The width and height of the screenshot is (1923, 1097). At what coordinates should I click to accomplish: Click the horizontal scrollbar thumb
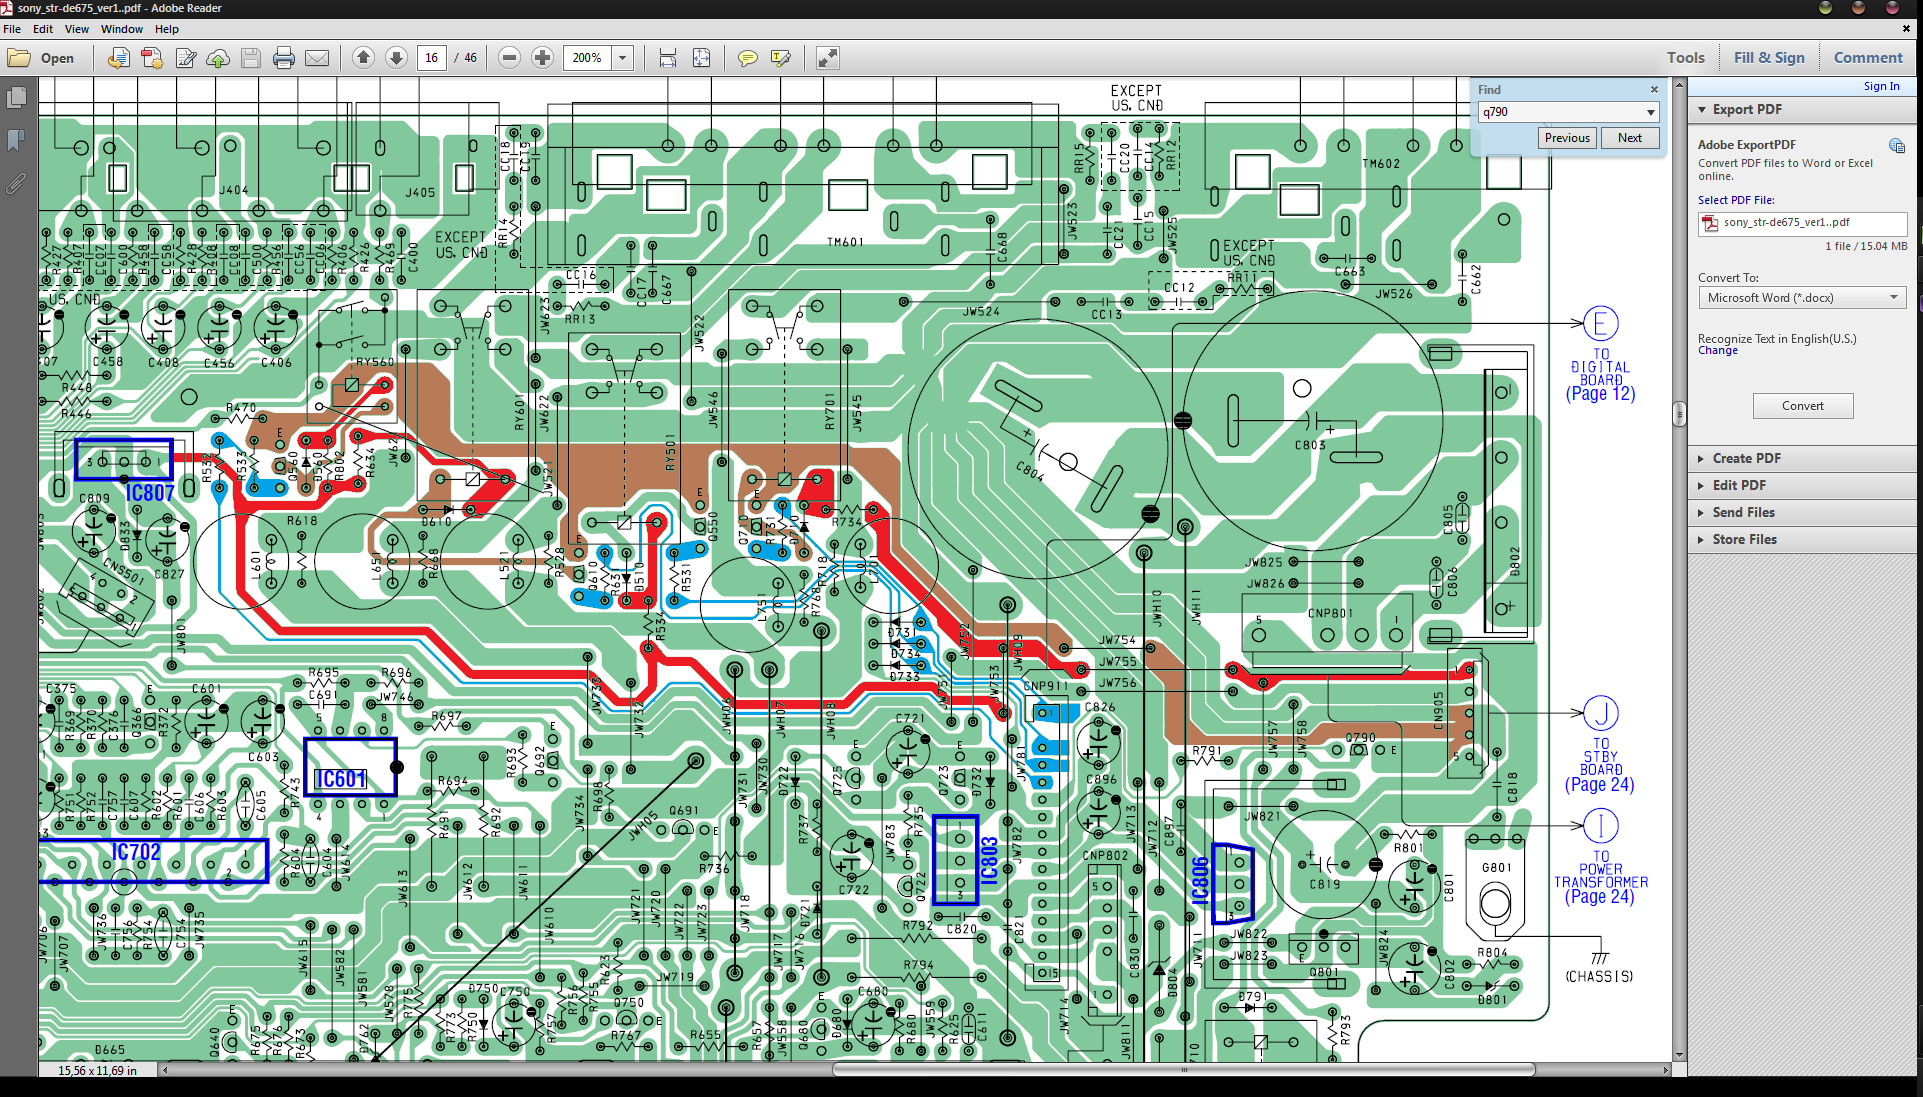tap(1183, 1070)
